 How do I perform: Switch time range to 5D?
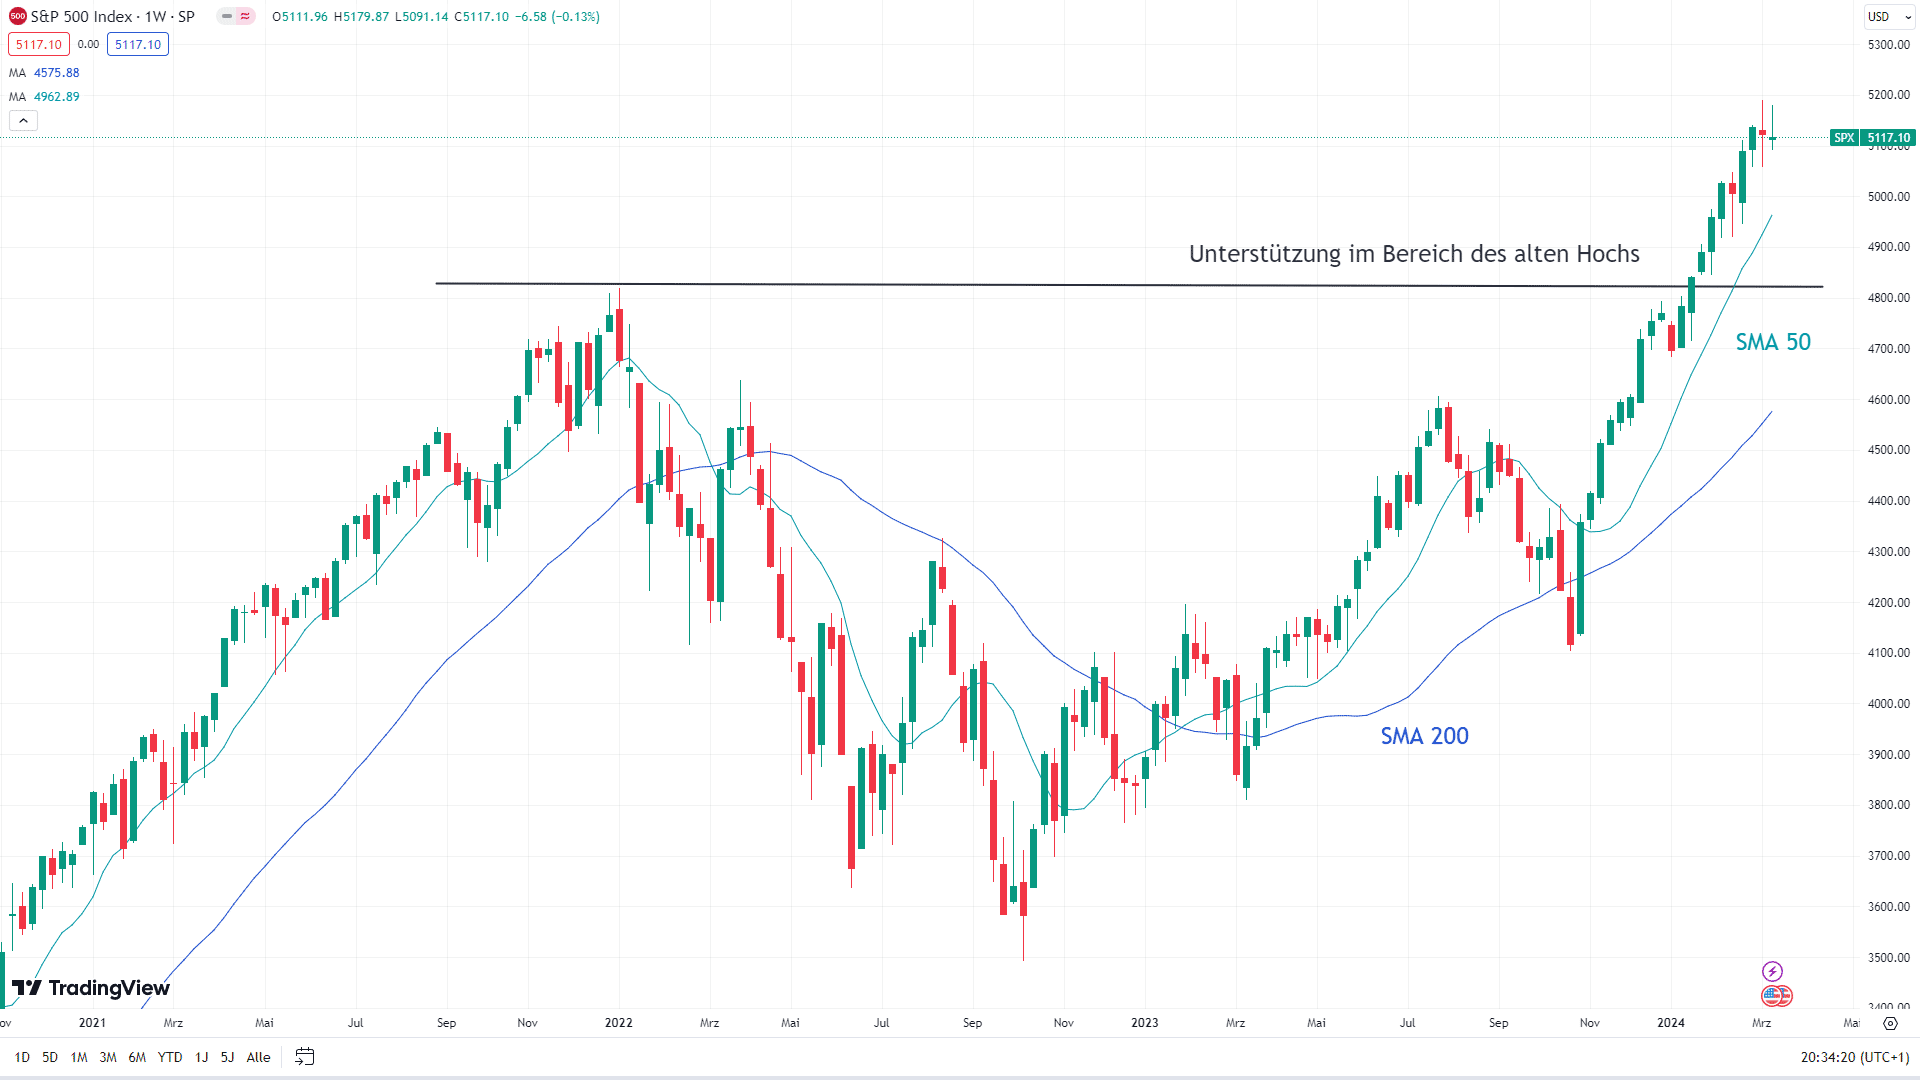point(50,1057)
